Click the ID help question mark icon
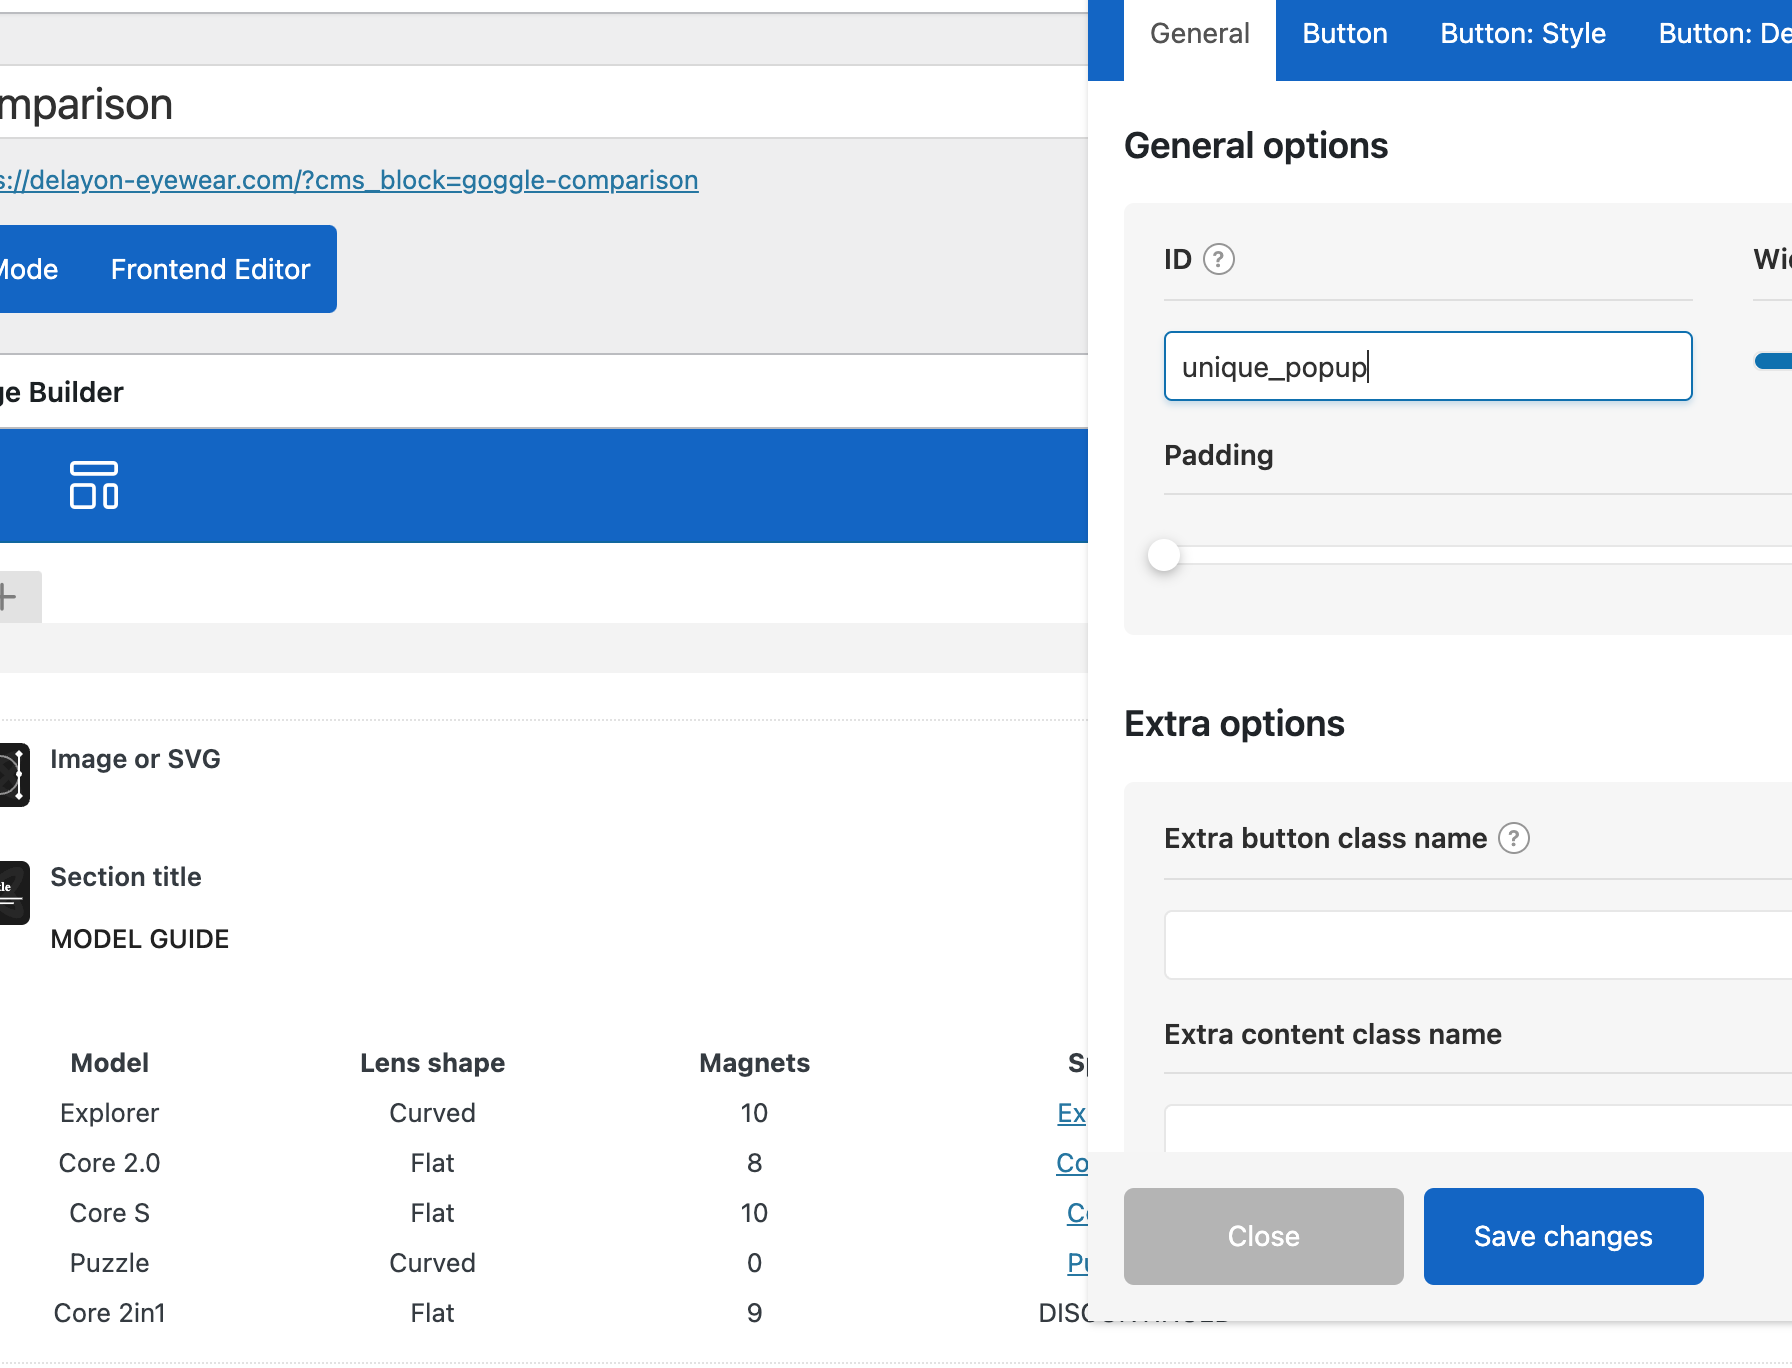 tap(1218, 260)
